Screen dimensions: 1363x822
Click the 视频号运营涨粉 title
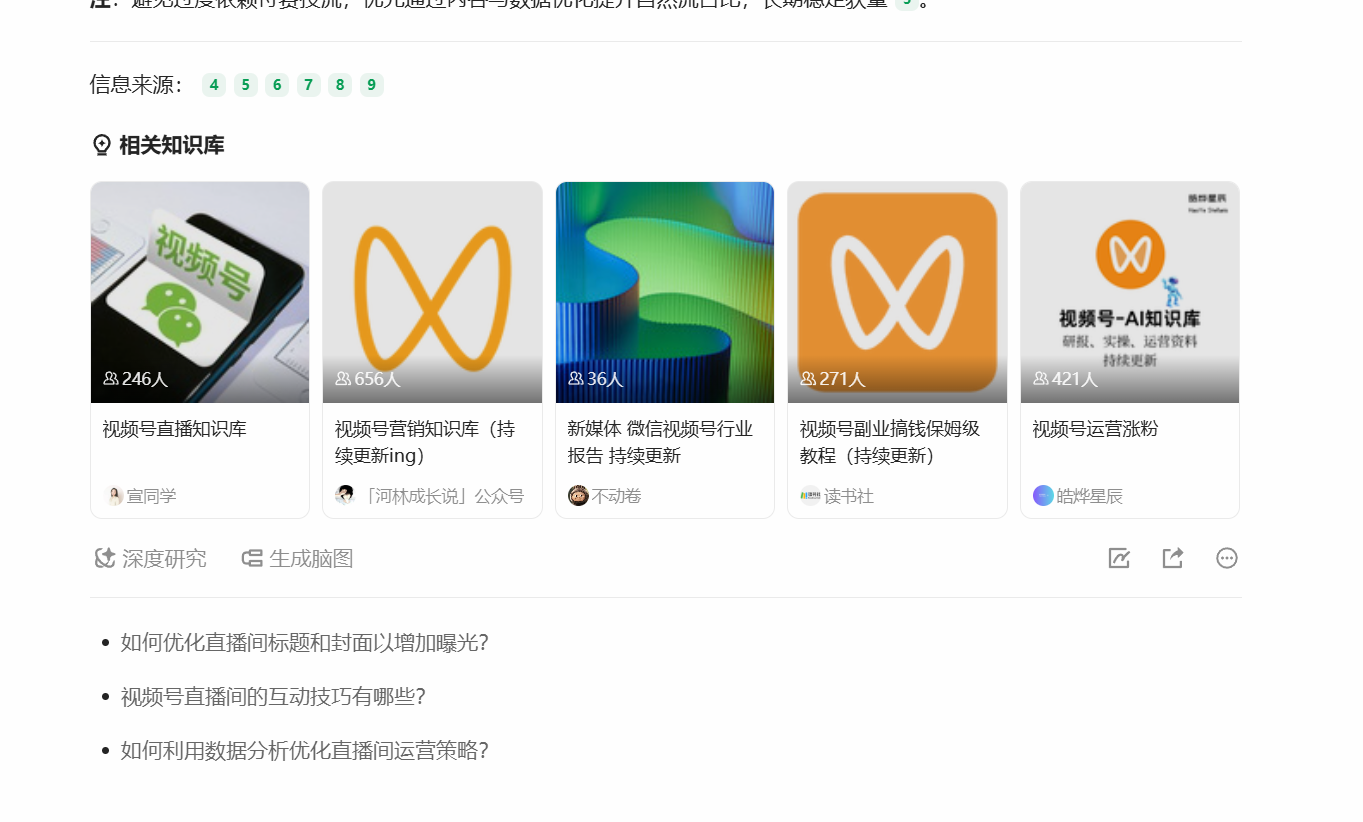click(1095, 429)
